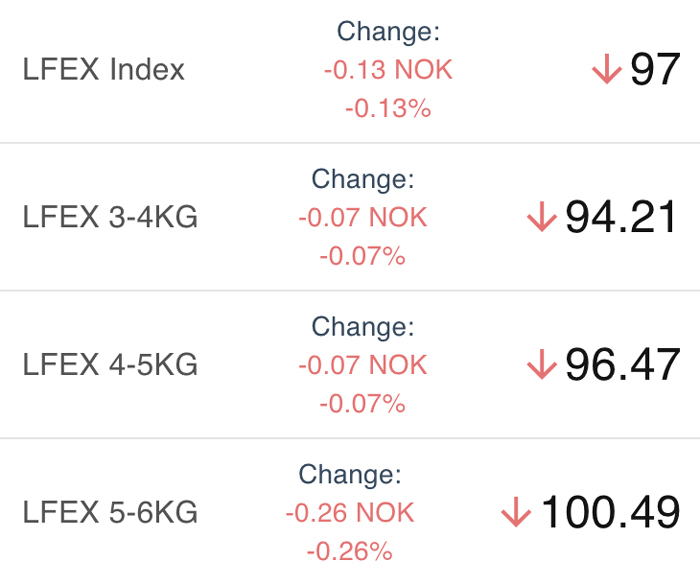Select the LFEX 5-6KG label
Viewport: 700px width, 585px height.
click(110, 512)
